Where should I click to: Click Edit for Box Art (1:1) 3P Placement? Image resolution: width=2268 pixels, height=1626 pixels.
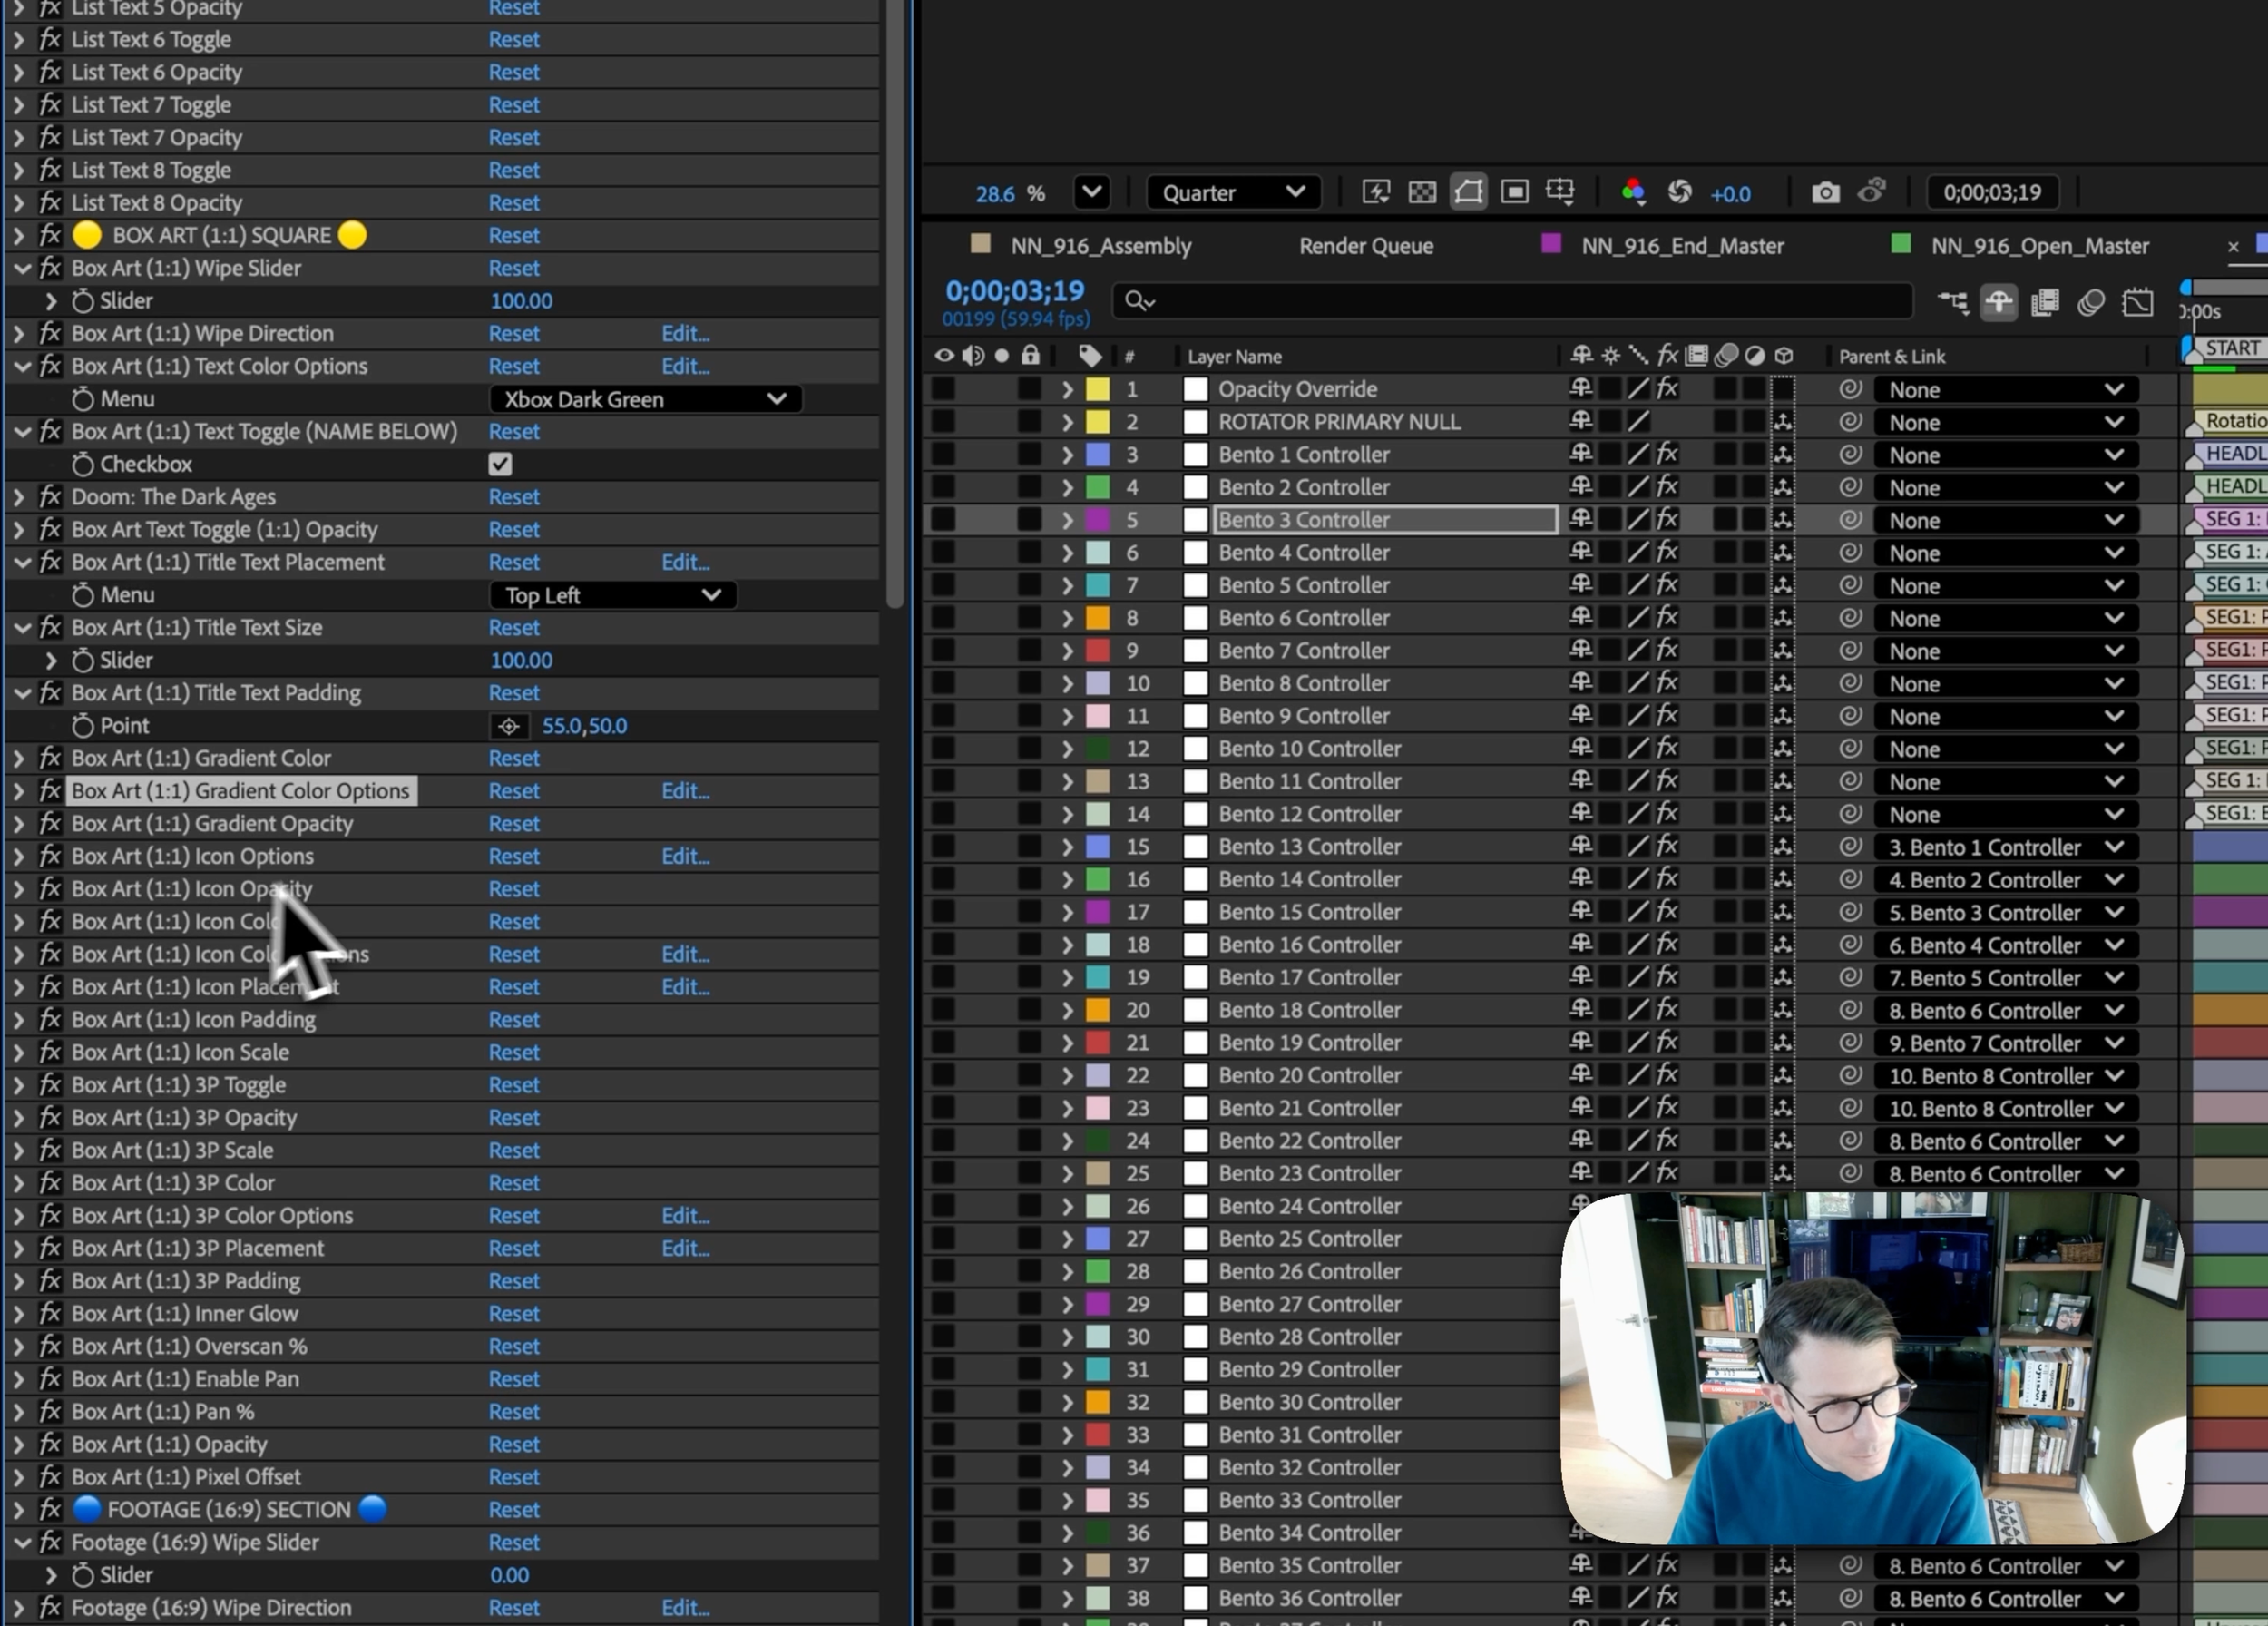click(685, 1248)
